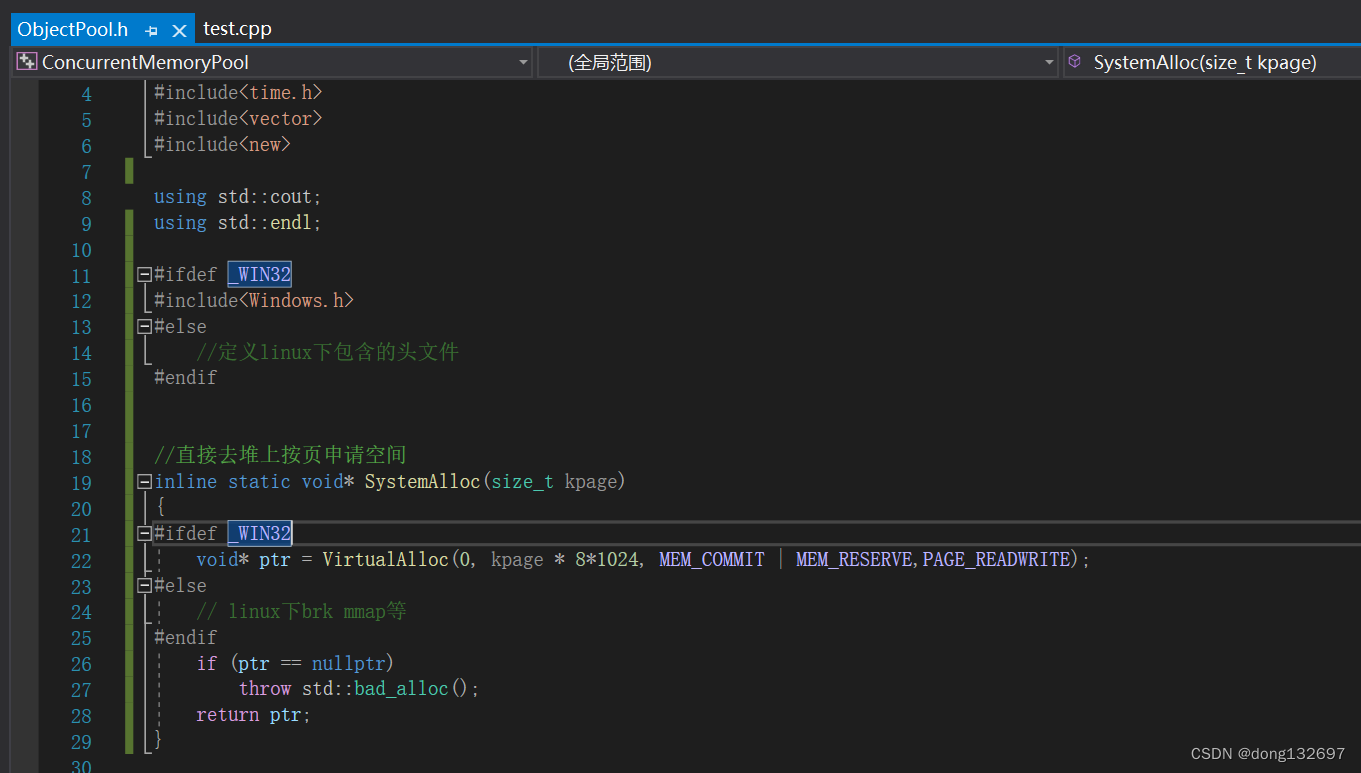Click the size_t kpage parameter
1361x773 pixels.
click(554, 482)
